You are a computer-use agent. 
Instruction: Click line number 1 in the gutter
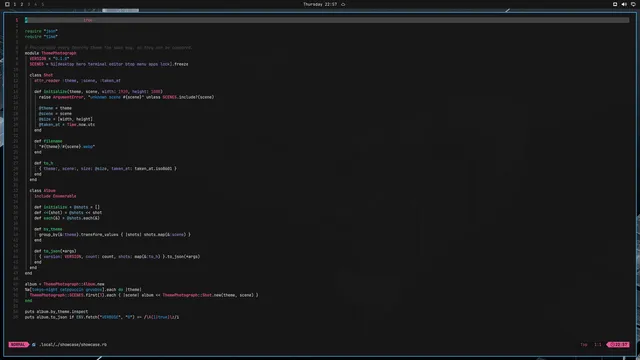(x=17, y=20)
